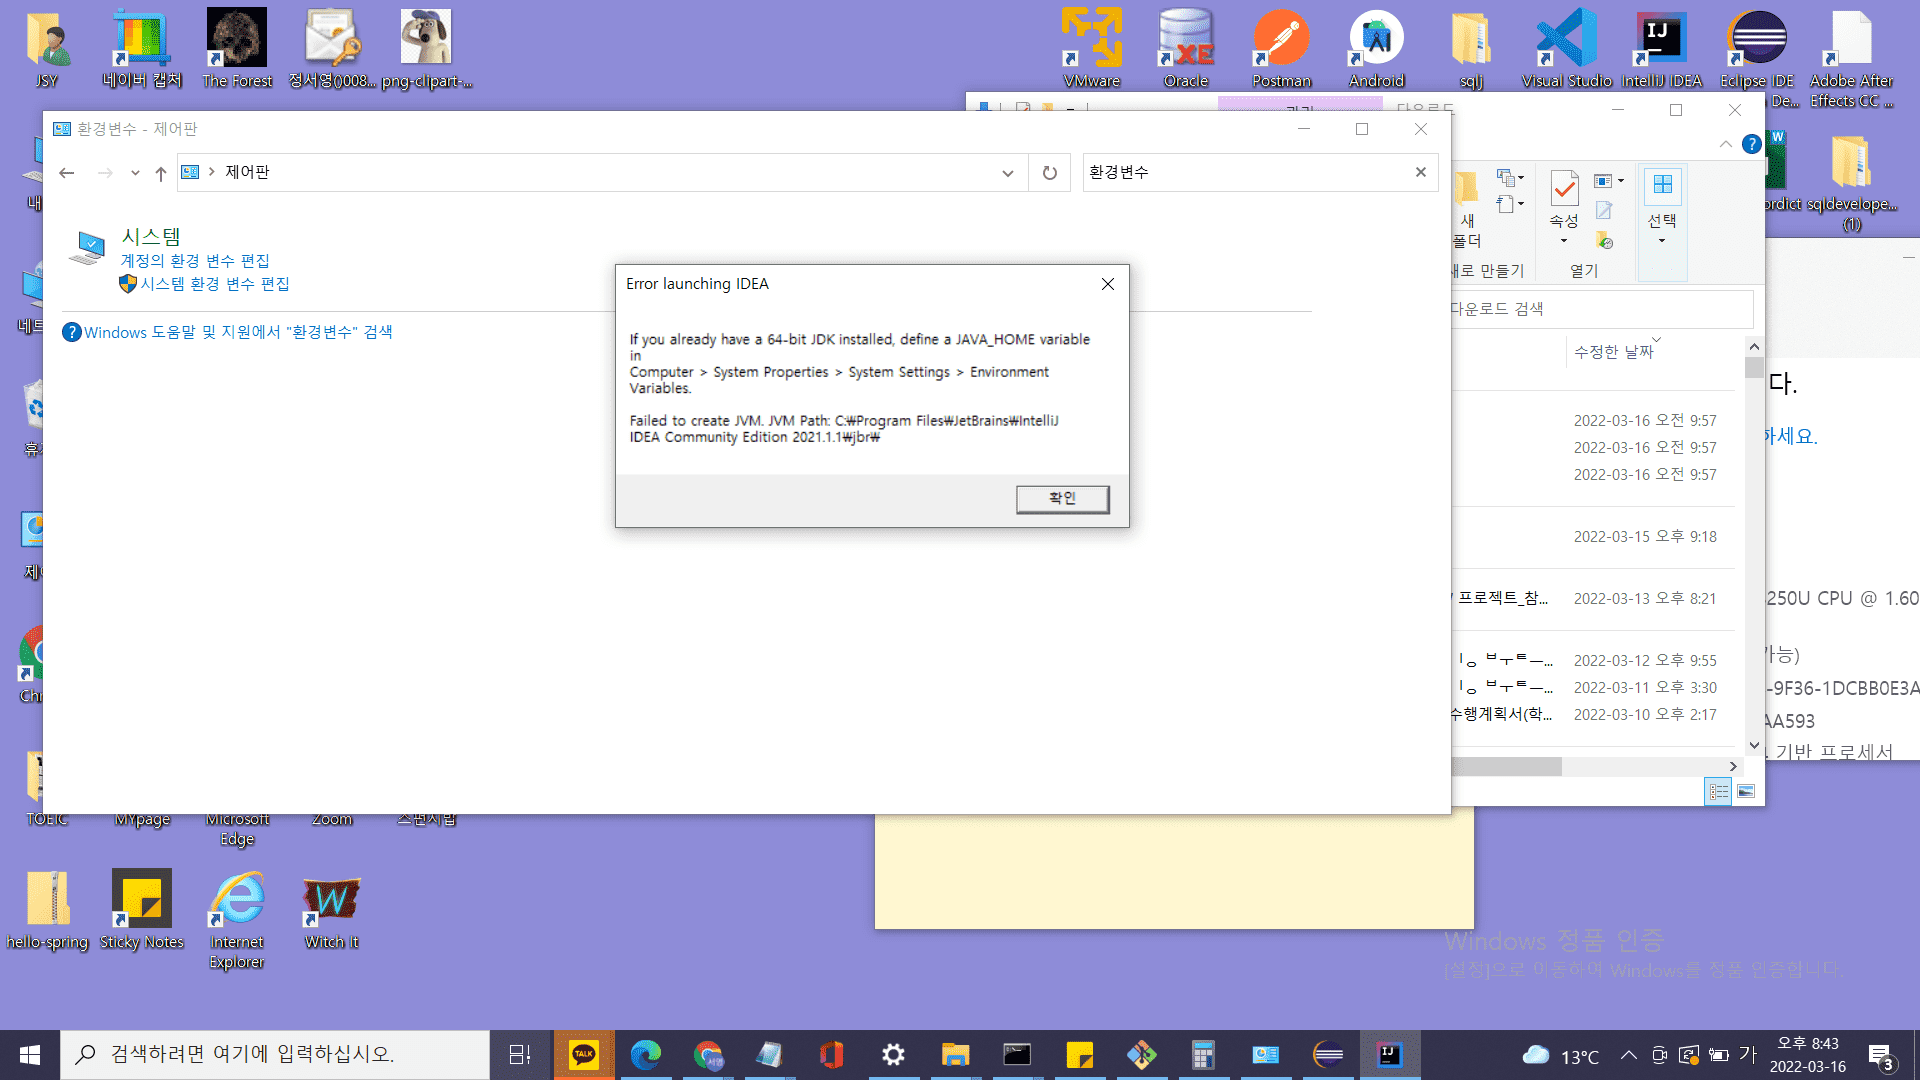Open the recent locations dropdown arrow

pos(135,173)
